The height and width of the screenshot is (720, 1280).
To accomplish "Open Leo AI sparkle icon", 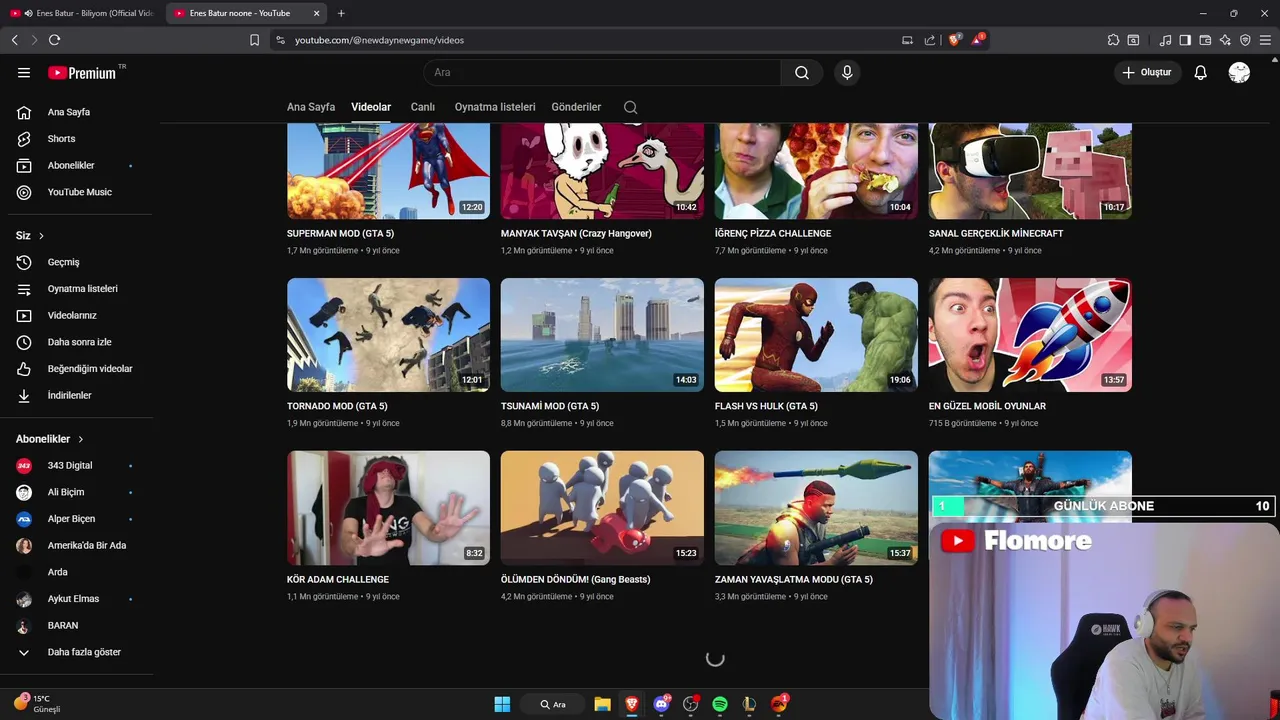I will tap(1225, 40).
